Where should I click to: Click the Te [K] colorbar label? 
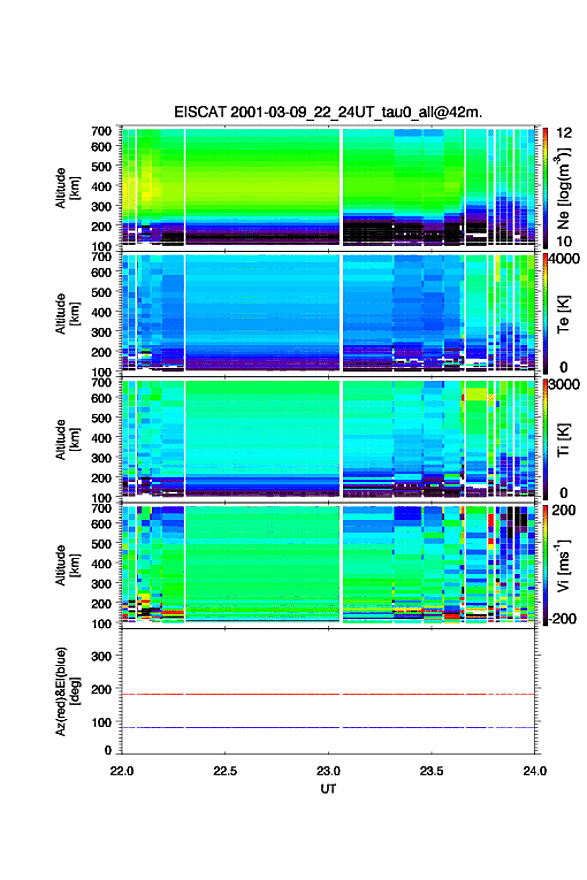(x=563, y=314)
